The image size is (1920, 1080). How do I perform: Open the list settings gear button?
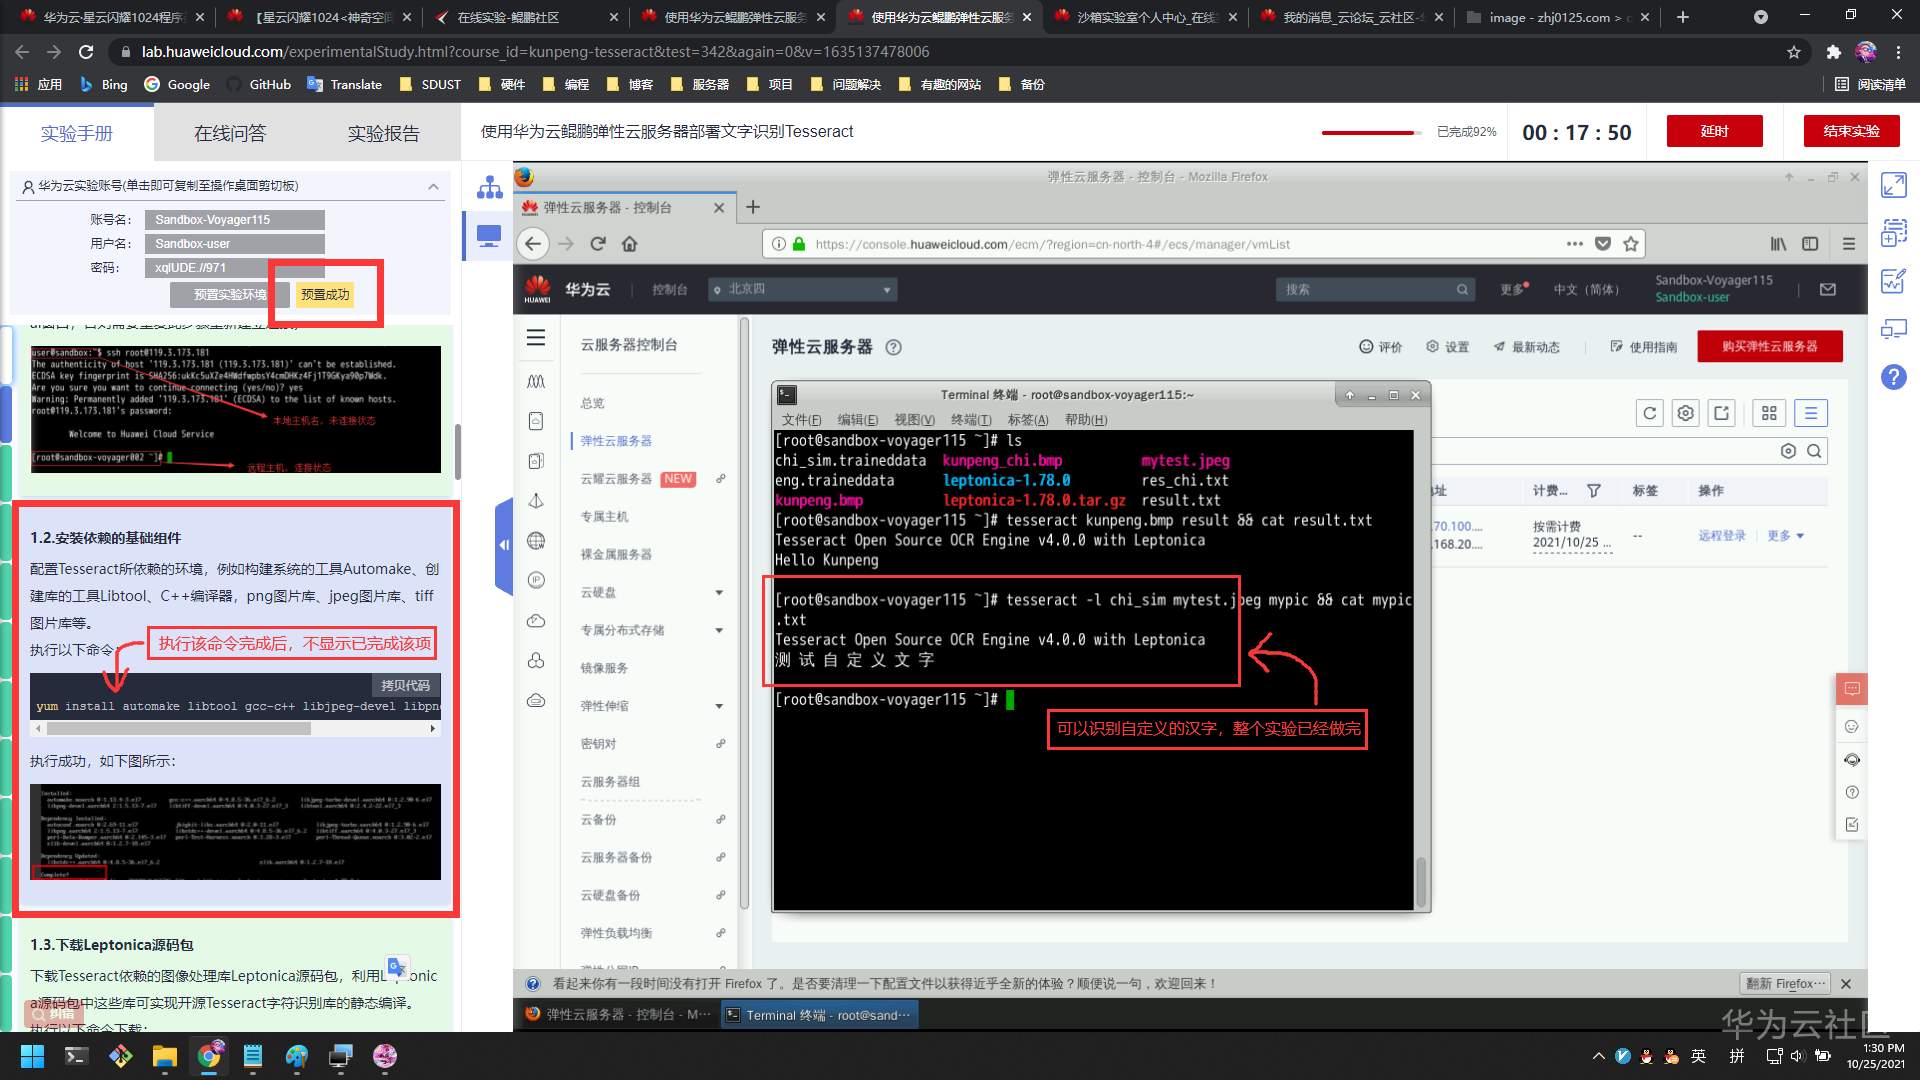1686,413
